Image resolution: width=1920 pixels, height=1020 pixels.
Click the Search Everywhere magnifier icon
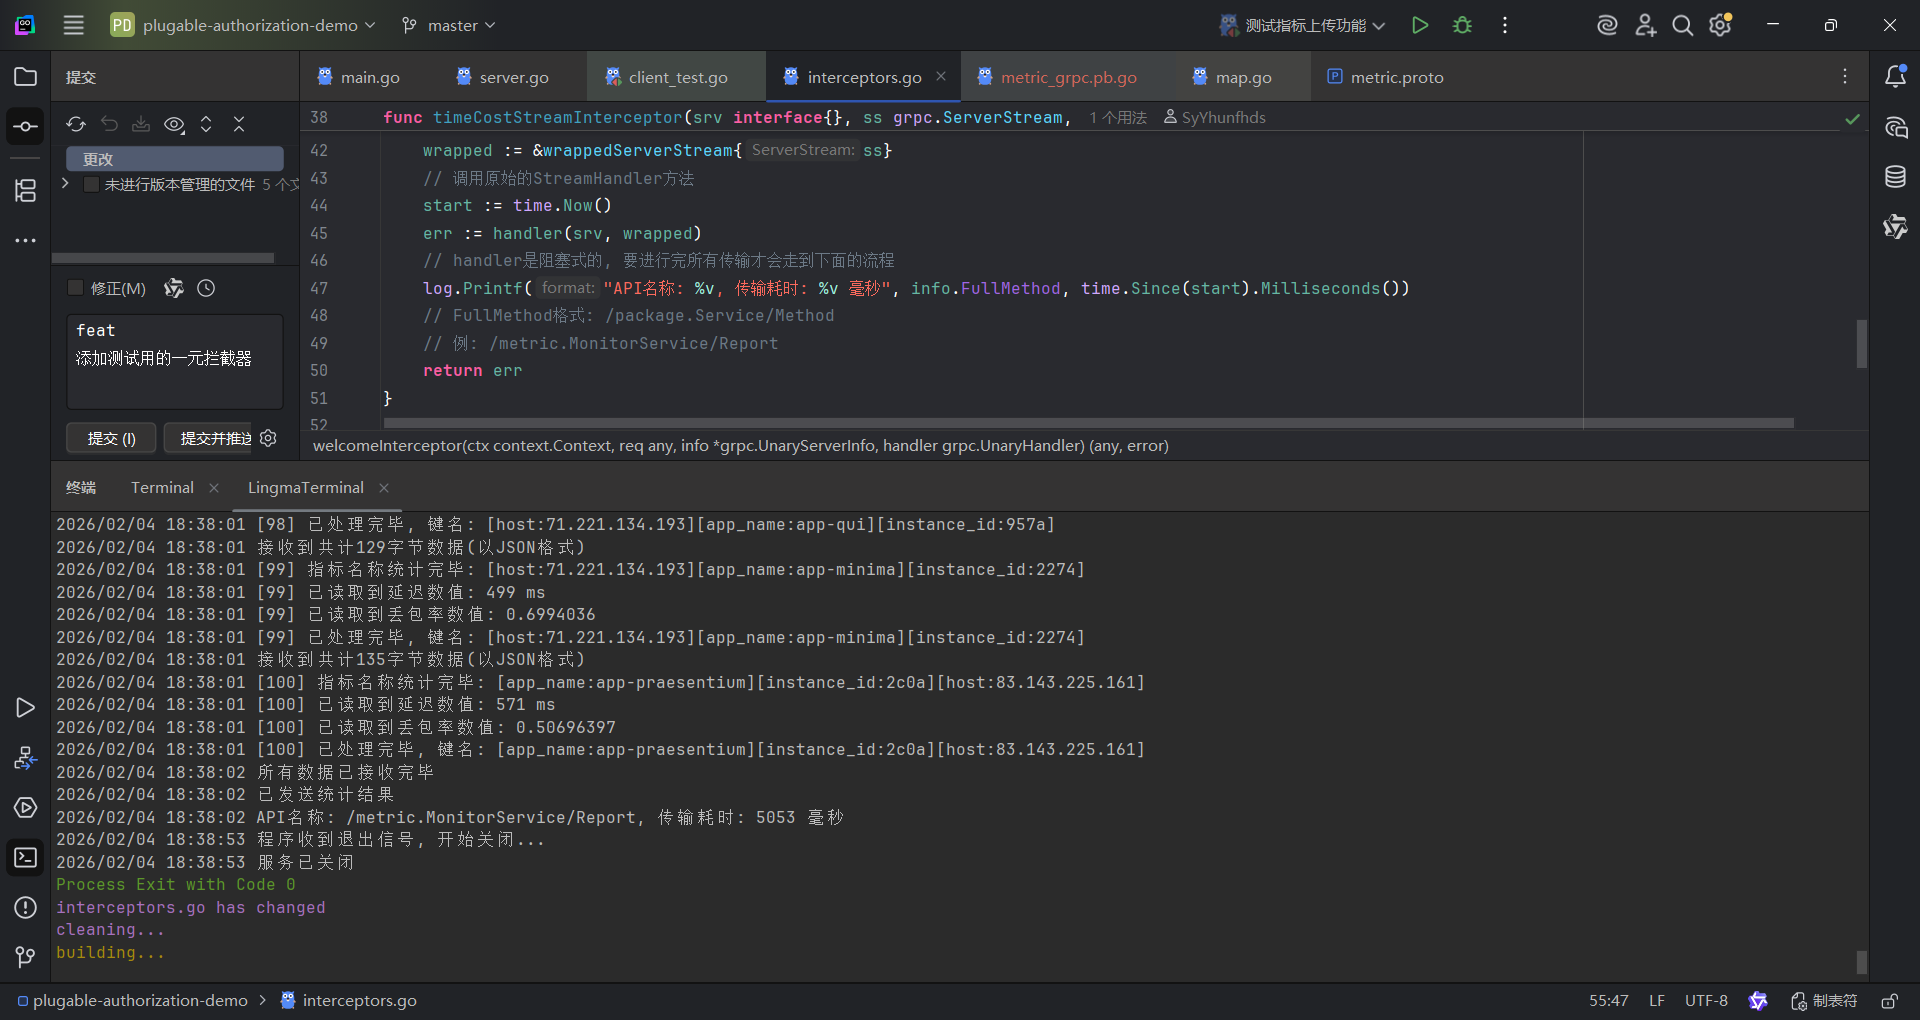click(x=1683, y=25)
